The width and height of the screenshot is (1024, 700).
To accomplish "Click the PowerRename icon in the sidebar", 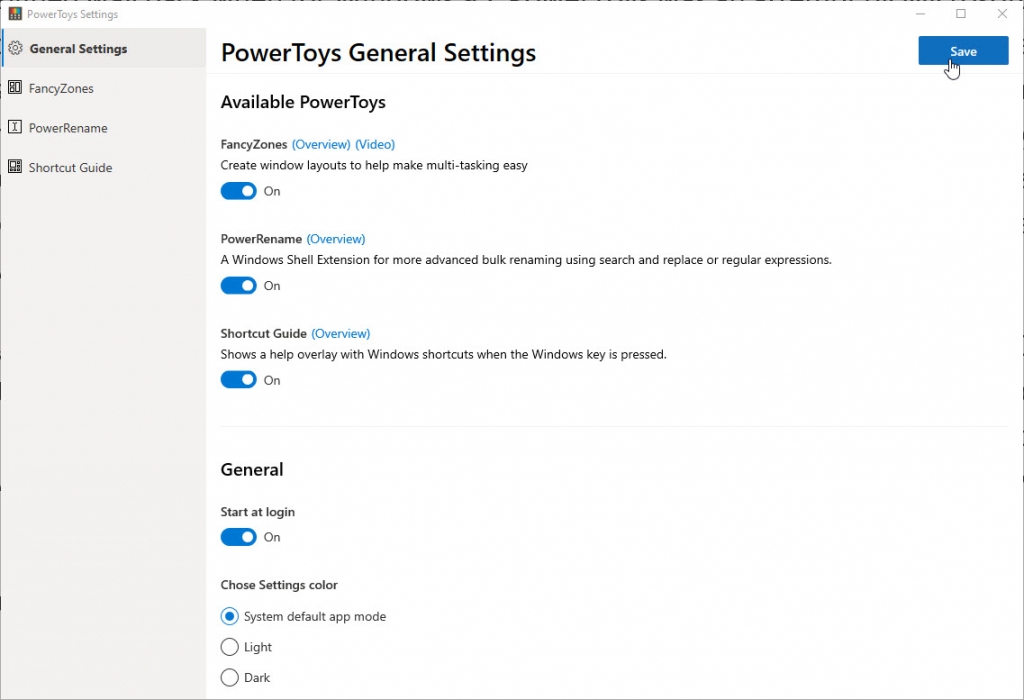I will pos(14,127).
